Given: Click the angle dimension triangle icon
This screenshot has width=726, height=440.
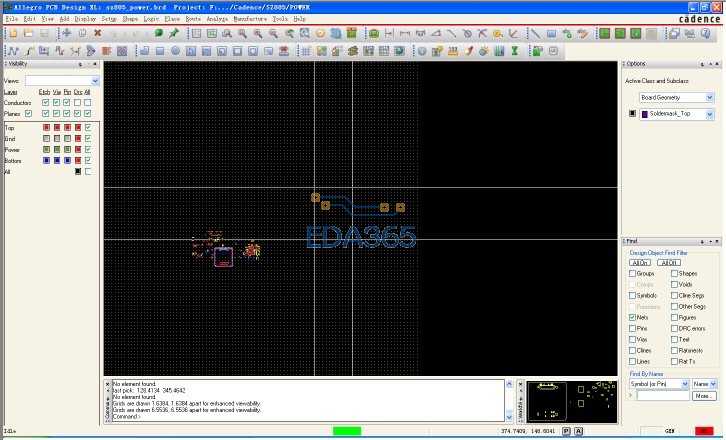Looking at the screenshot, I should pyautogui.click(x=436, y=33).
